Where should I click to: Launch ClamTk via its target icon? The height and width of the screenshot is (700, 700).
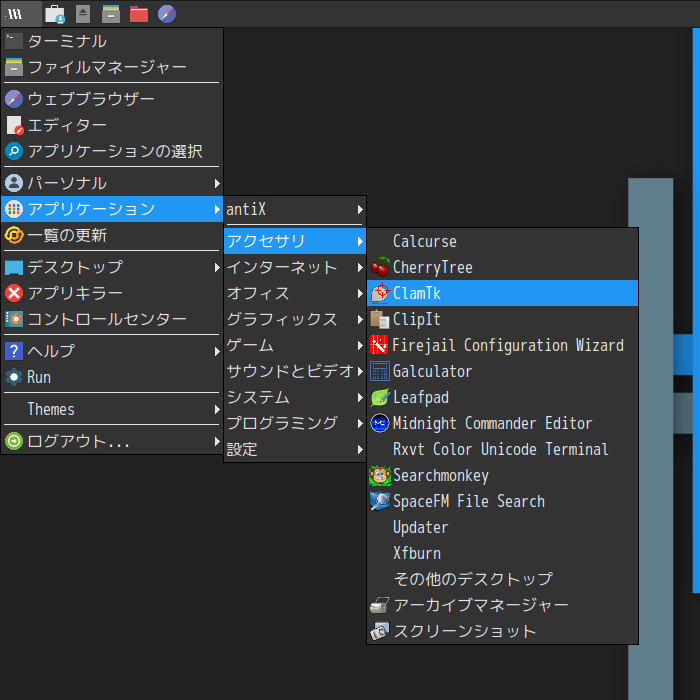(x=380, y=293)
